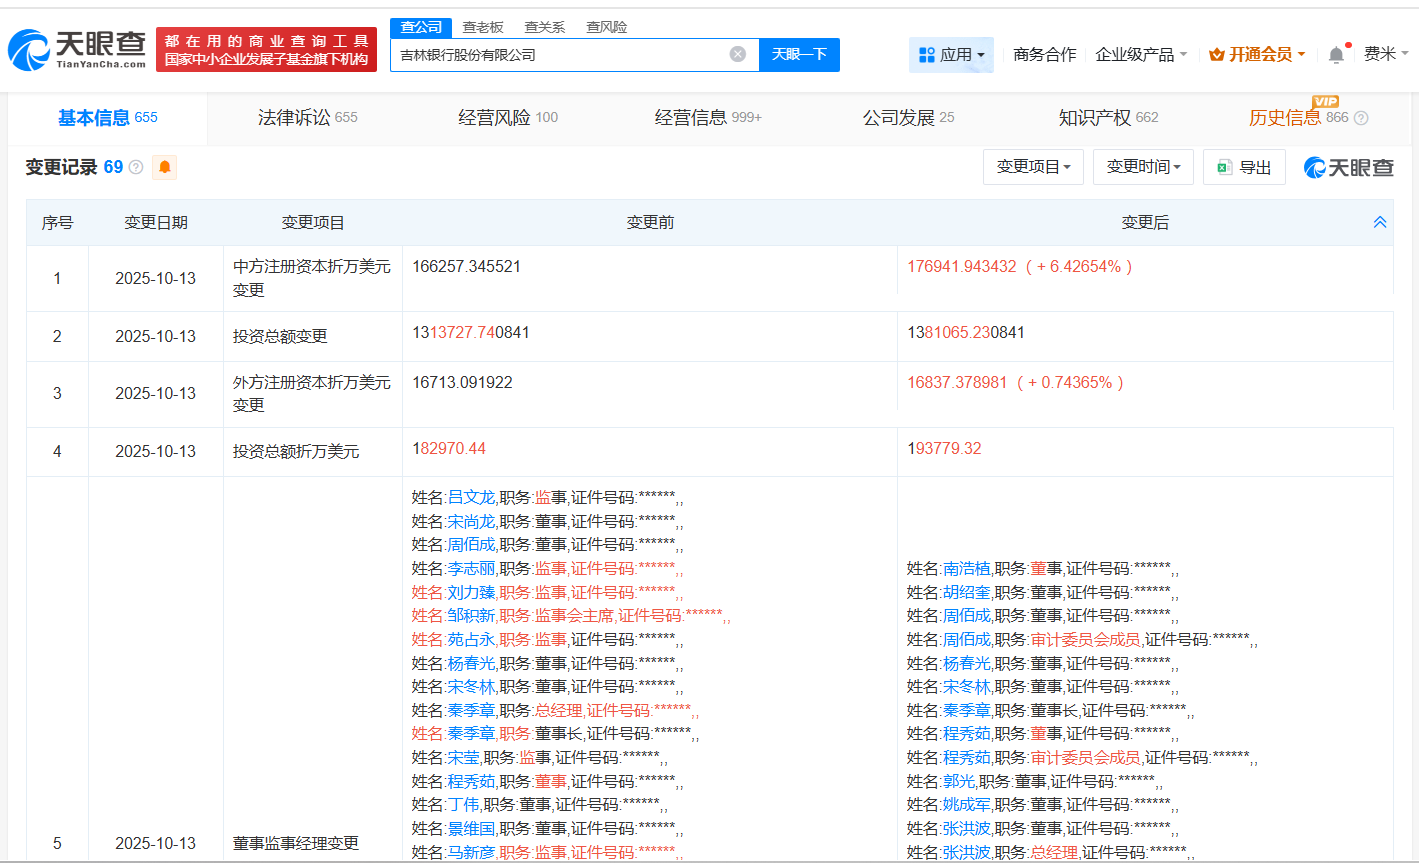Click the 天眼一下 search button
1419x863 pixels.
799,55
